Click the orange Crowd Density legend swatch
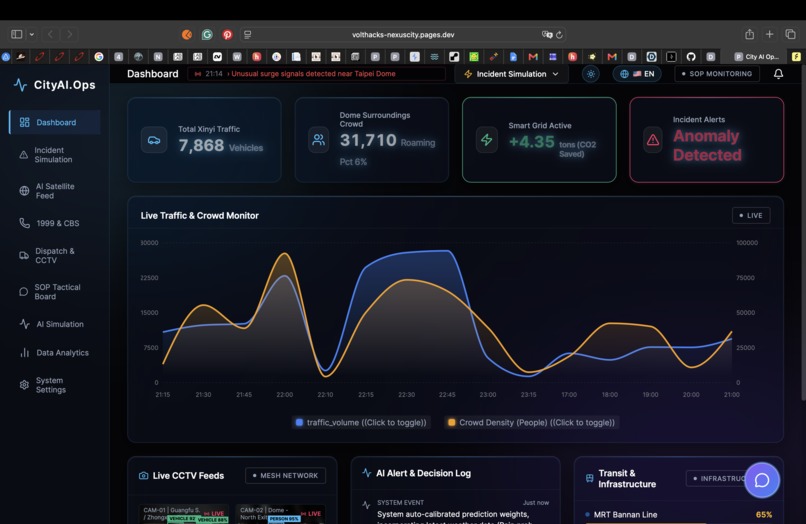 [x=452, y=423]
